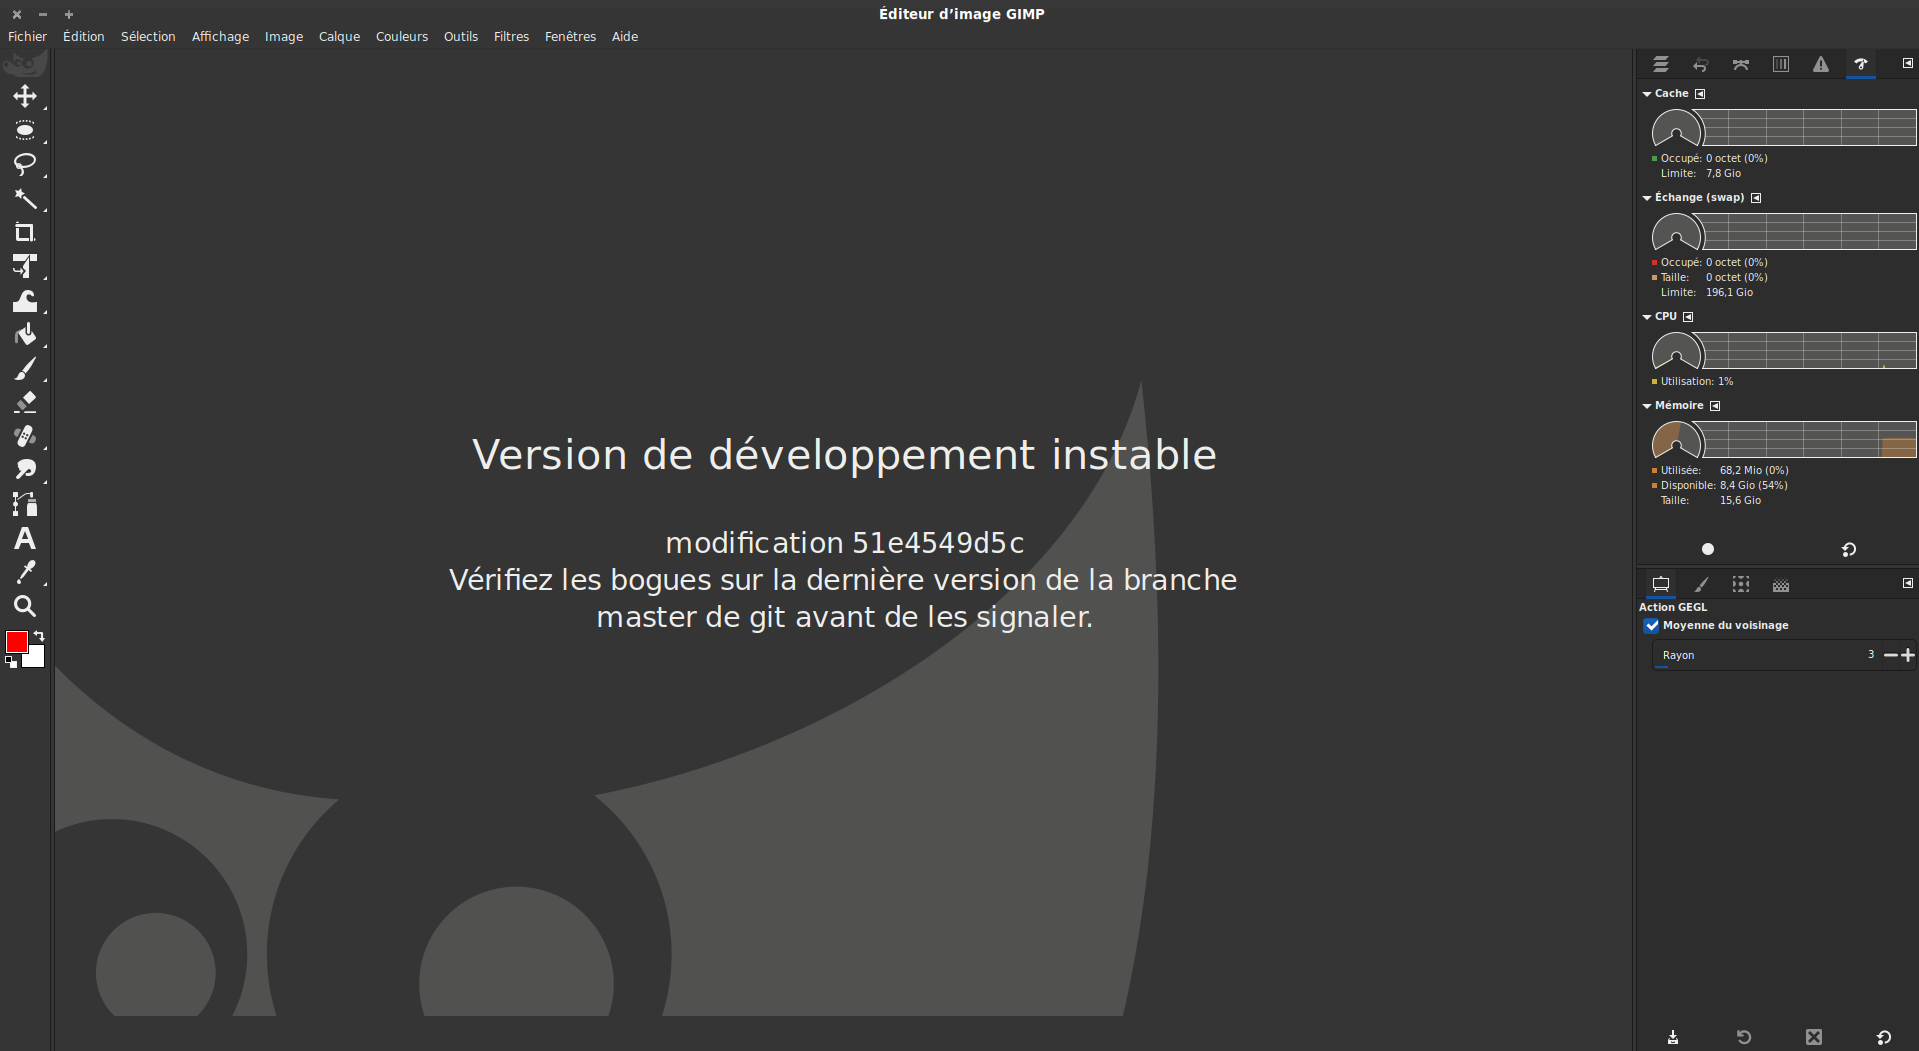Collapse the CPU dashboard group
This screenshot has height=1051, width=1919.
1647,317
